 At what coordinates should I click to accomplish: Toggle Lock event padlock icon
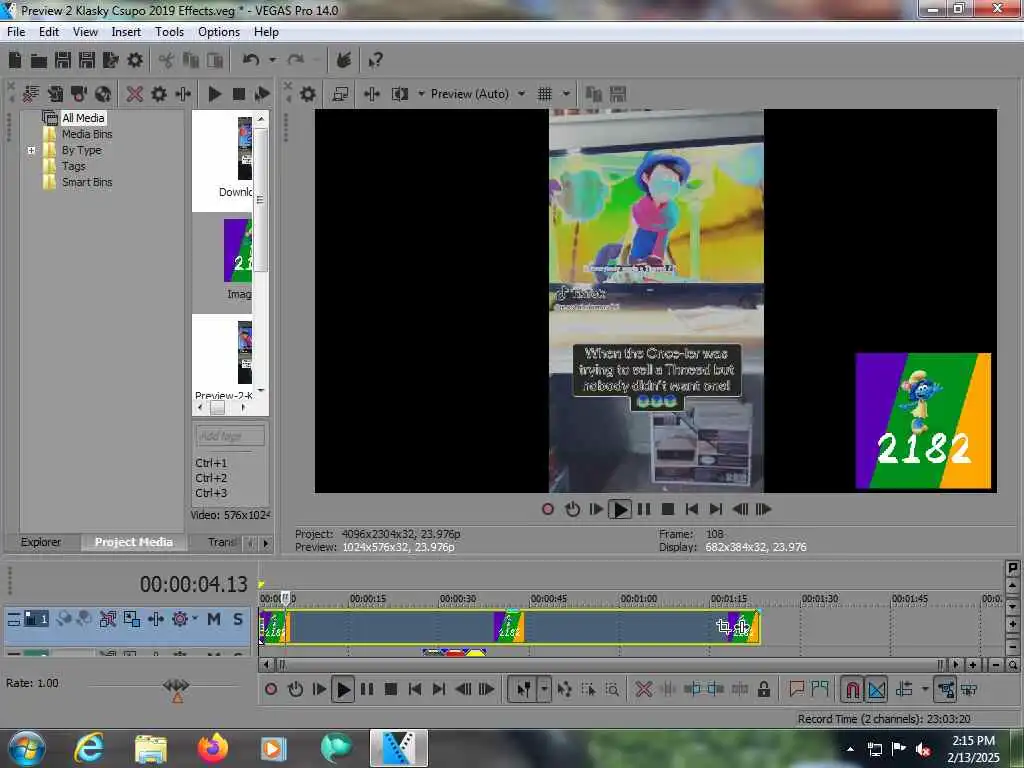(763, 689)
